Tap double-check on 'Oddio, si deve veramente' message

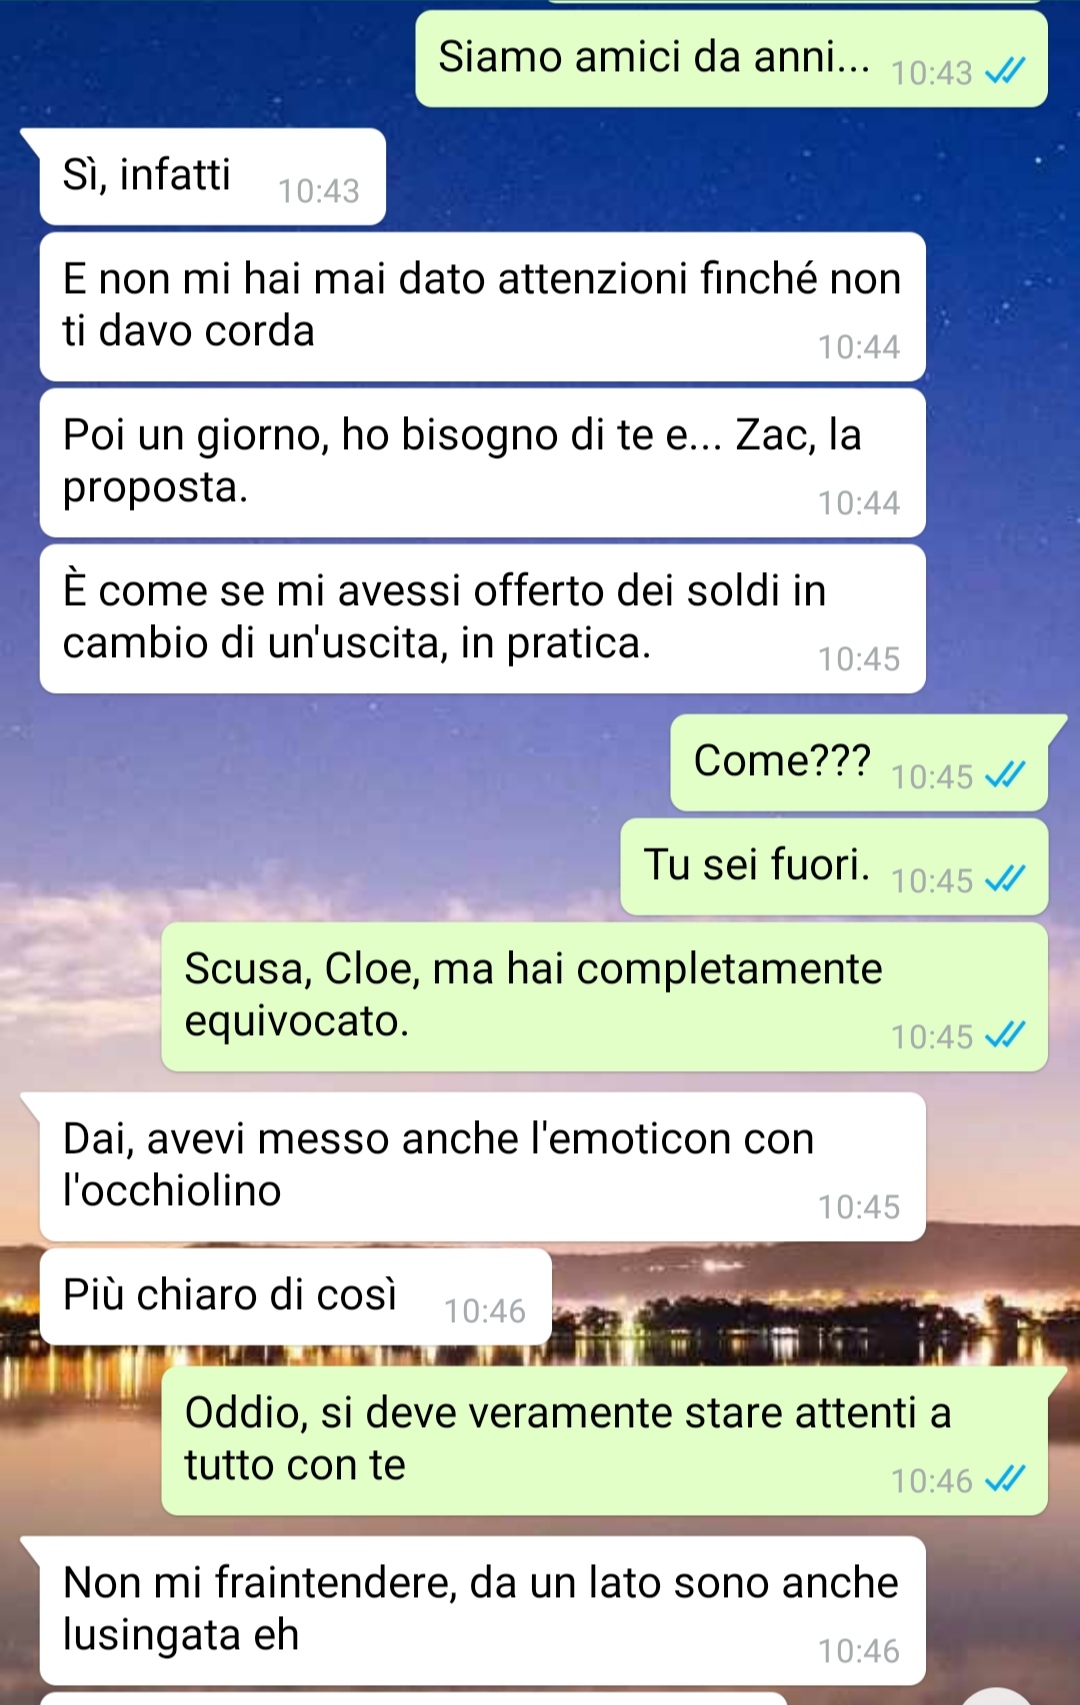(x=1005, y=1479)
